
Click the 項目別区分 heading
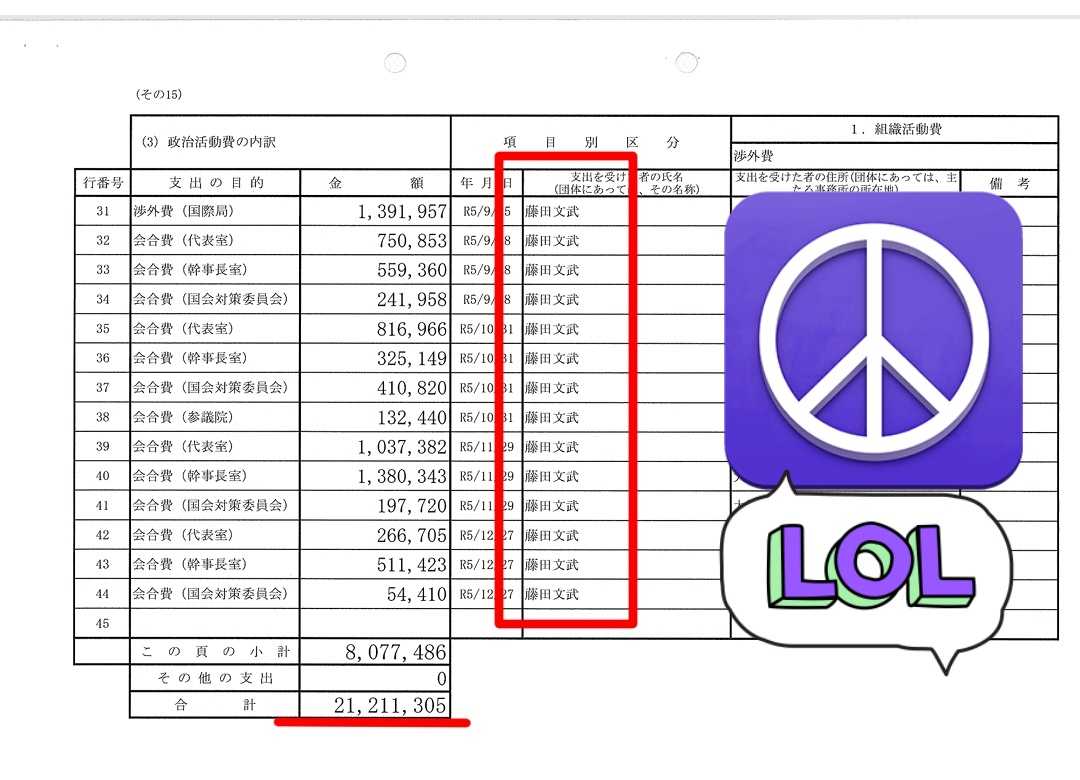pos(591,142)
